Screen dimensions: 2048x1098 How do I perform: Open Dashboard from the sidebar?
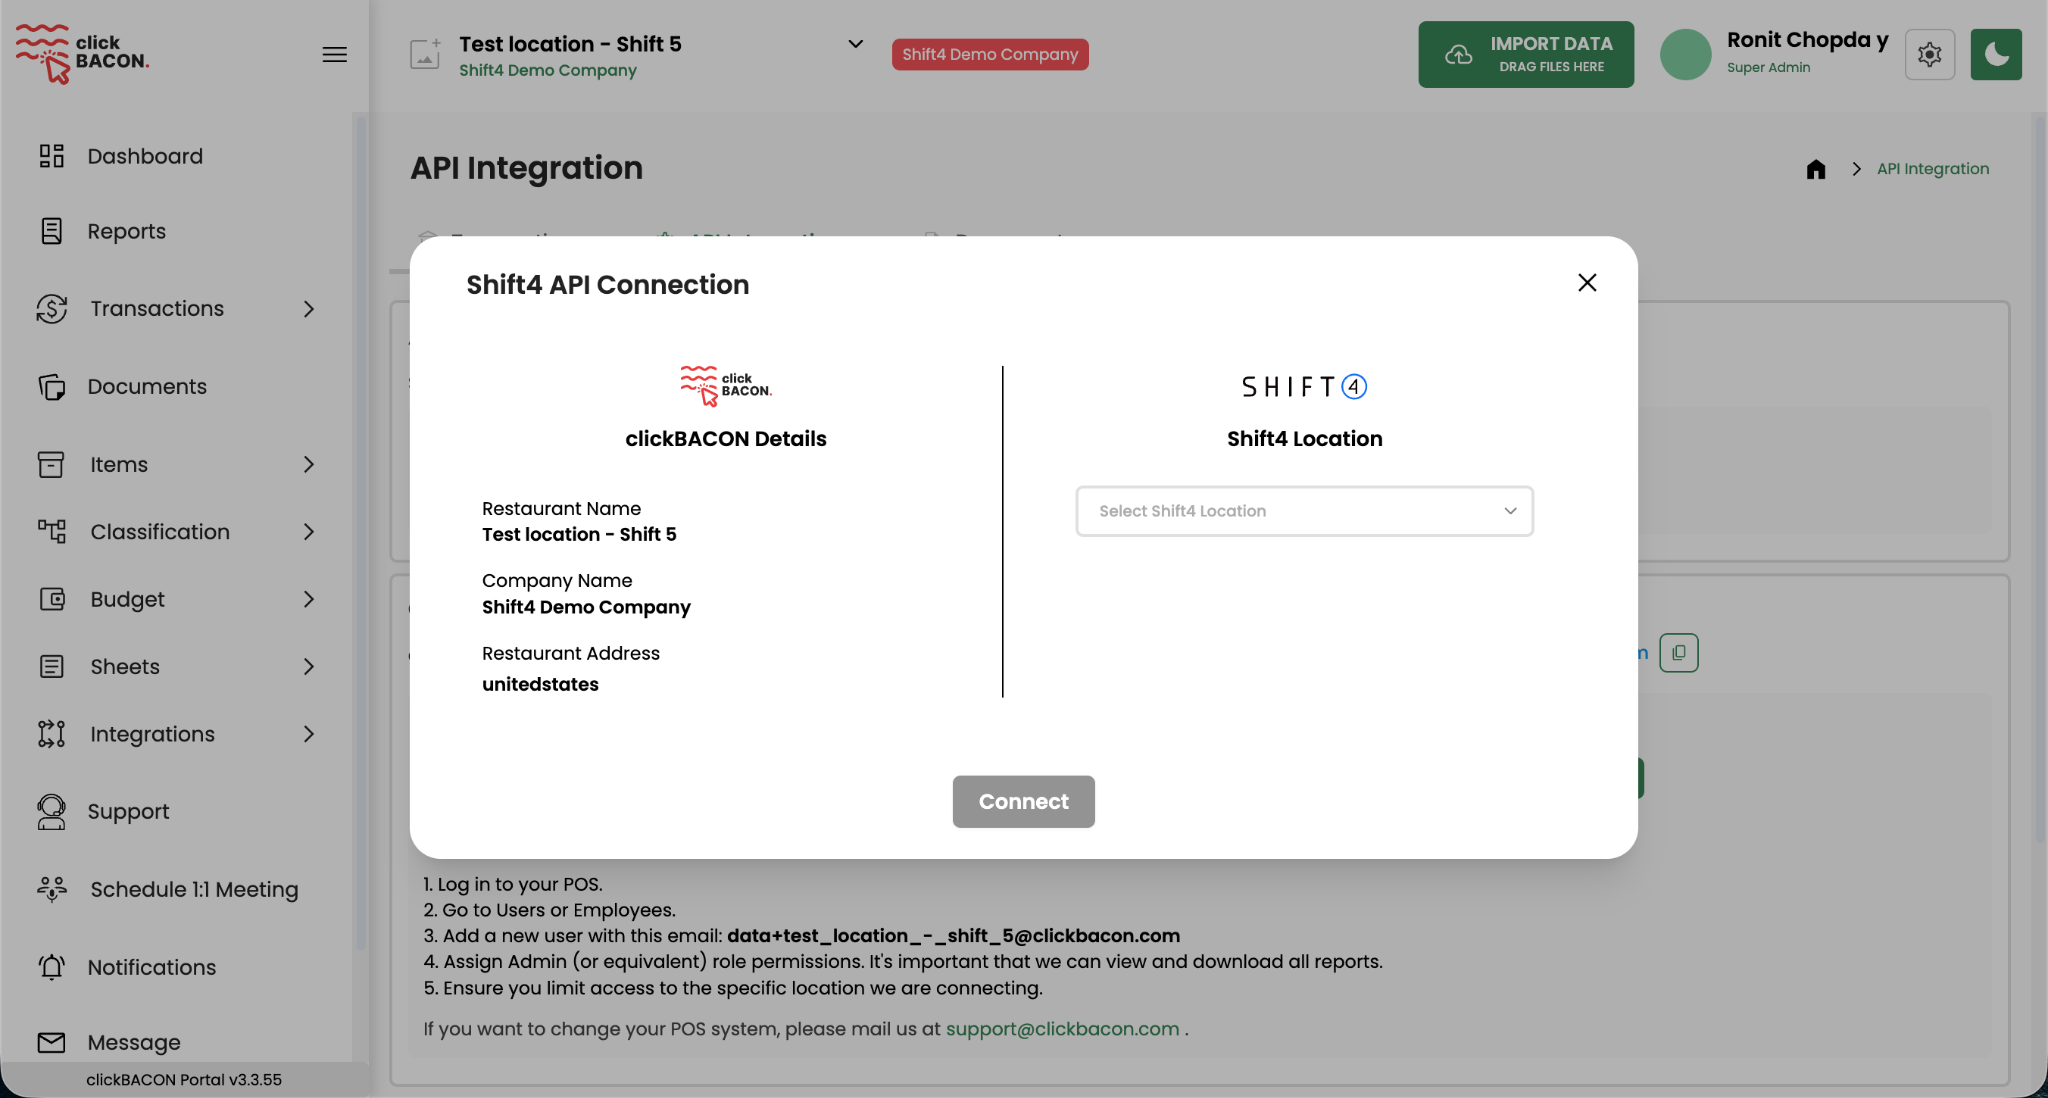[145, 156]
